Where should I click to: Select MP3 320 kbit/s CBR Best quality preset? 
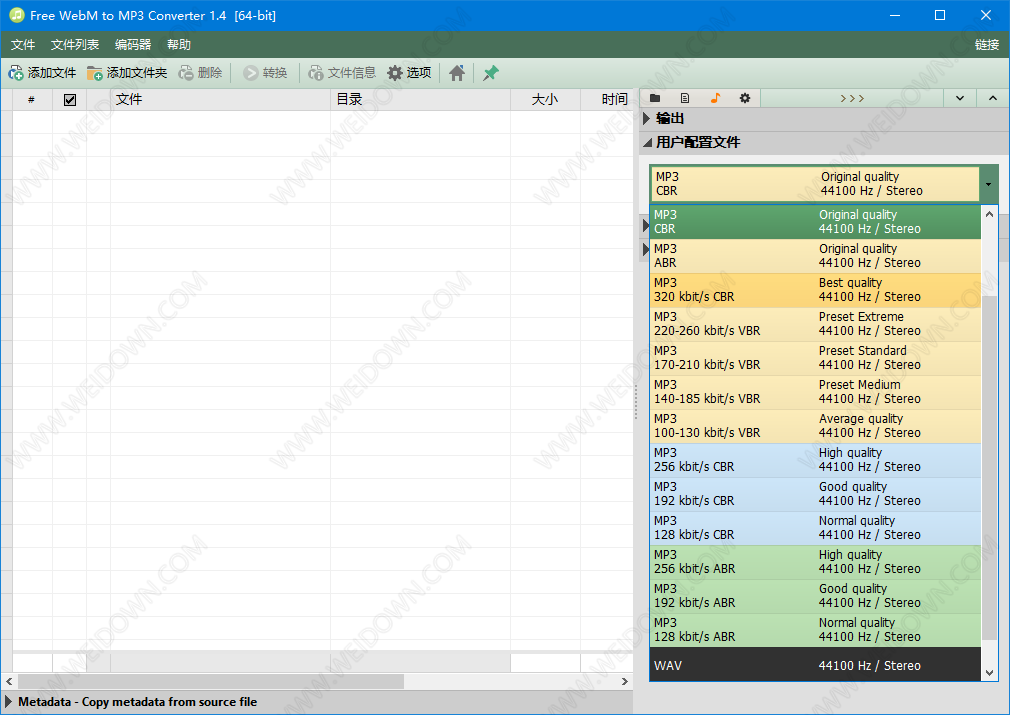pos(815,290)
